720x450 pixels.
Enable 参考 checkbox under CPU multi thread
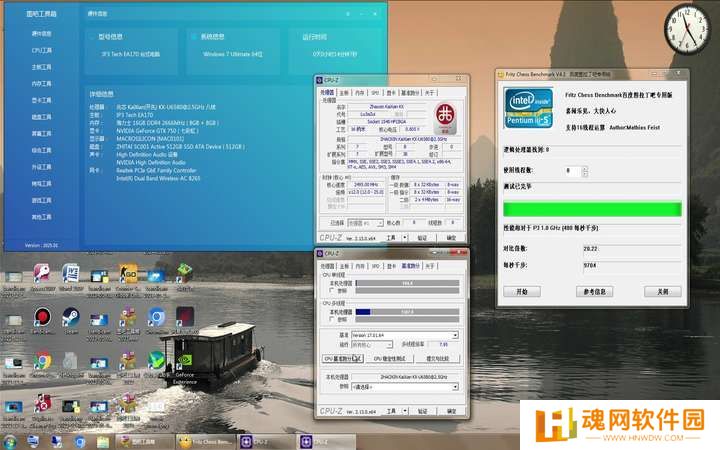point(332,319)
